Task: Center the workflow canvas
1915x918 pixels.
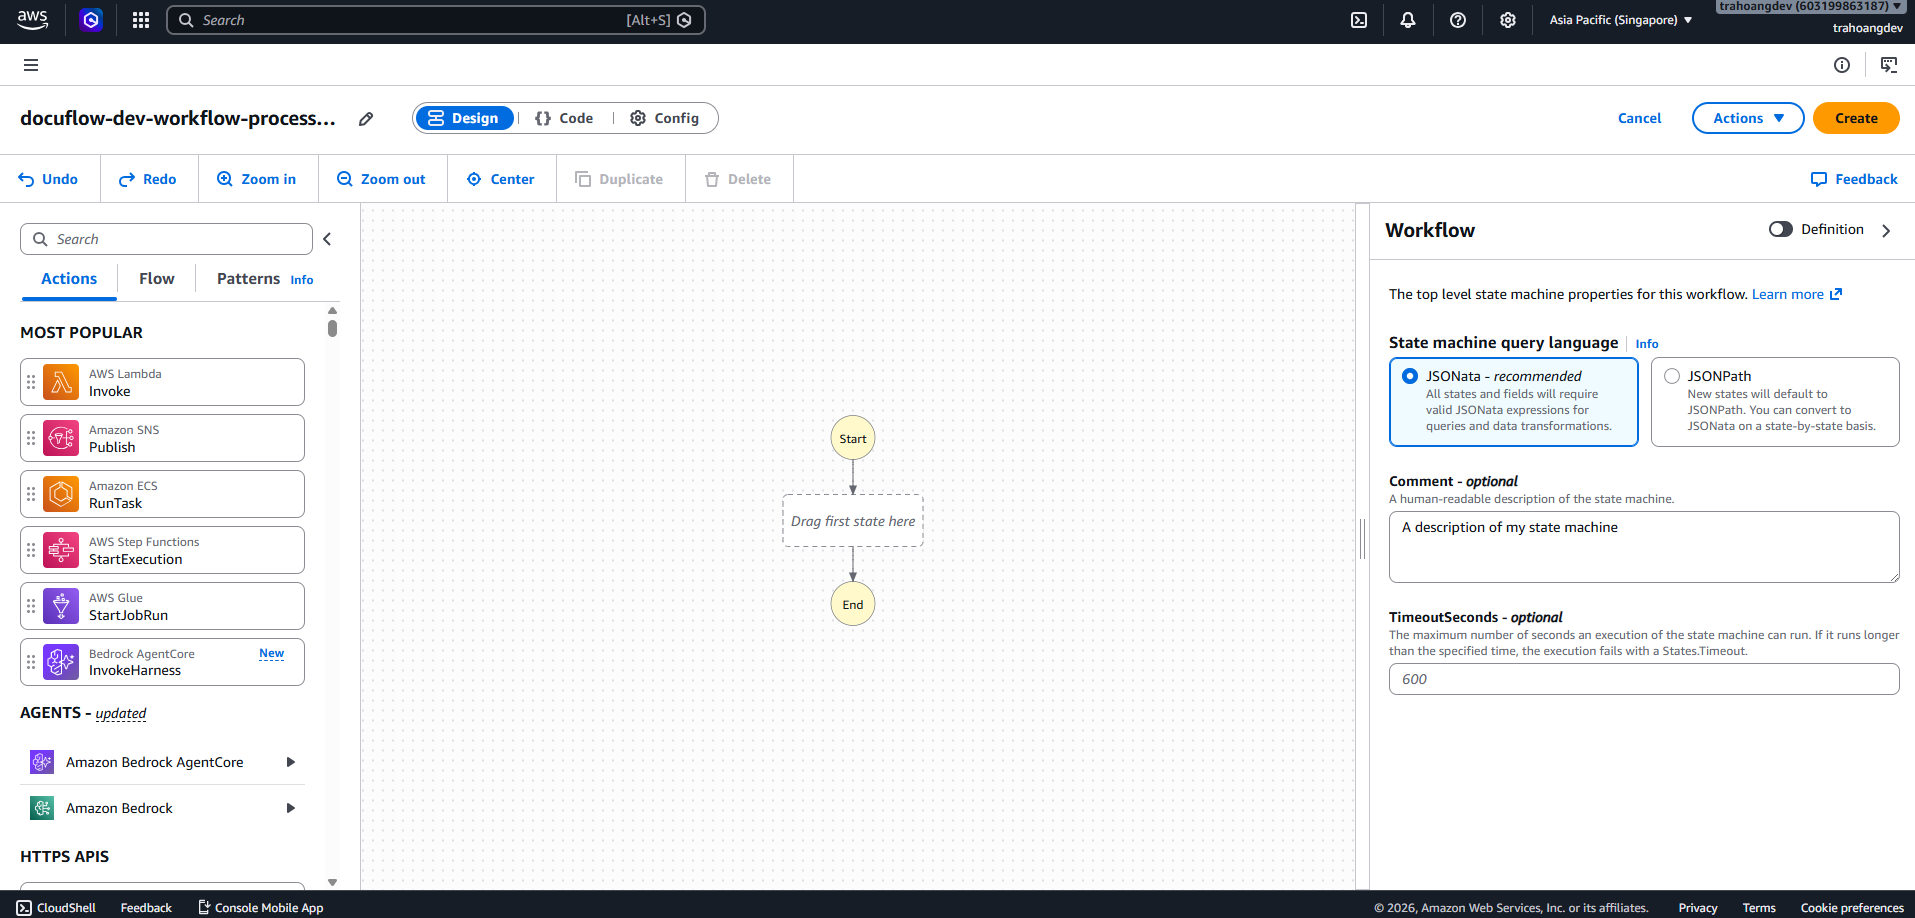Action: [501, 179]
